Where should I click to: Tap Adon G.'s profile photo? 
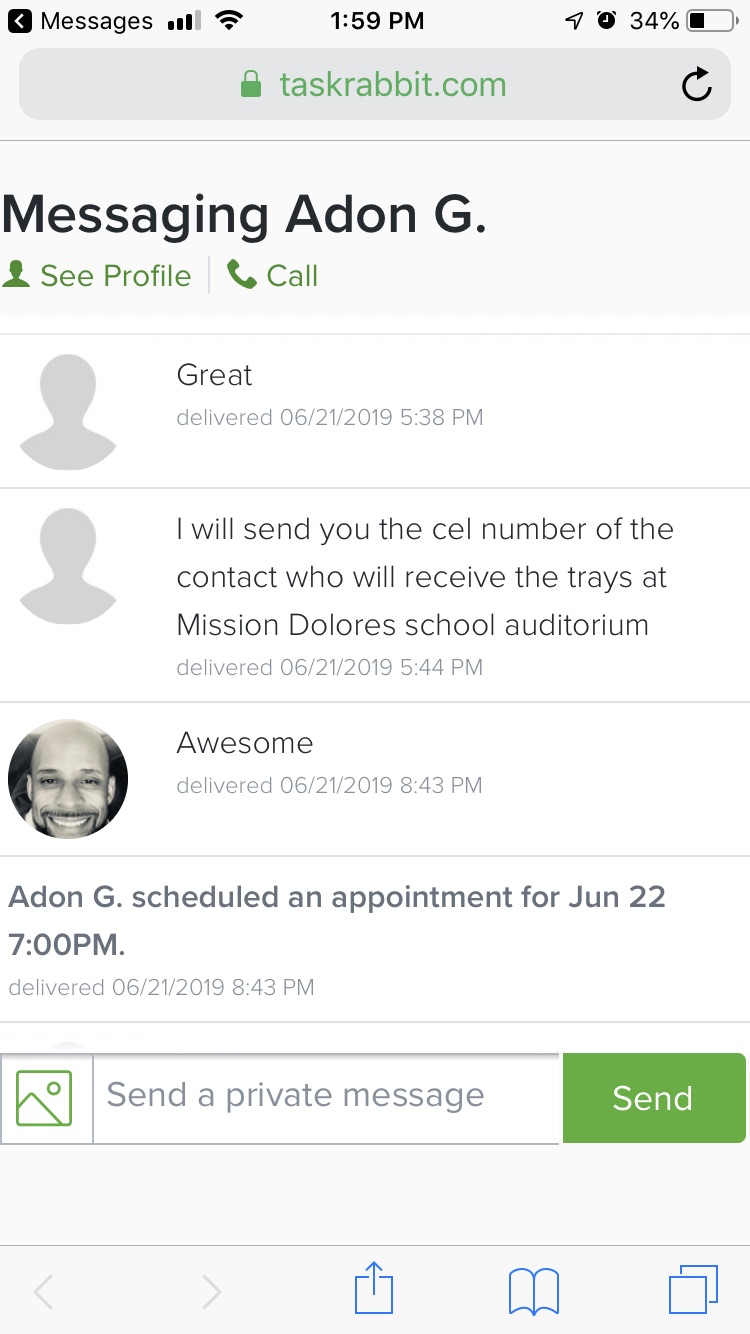click(68, 779)
